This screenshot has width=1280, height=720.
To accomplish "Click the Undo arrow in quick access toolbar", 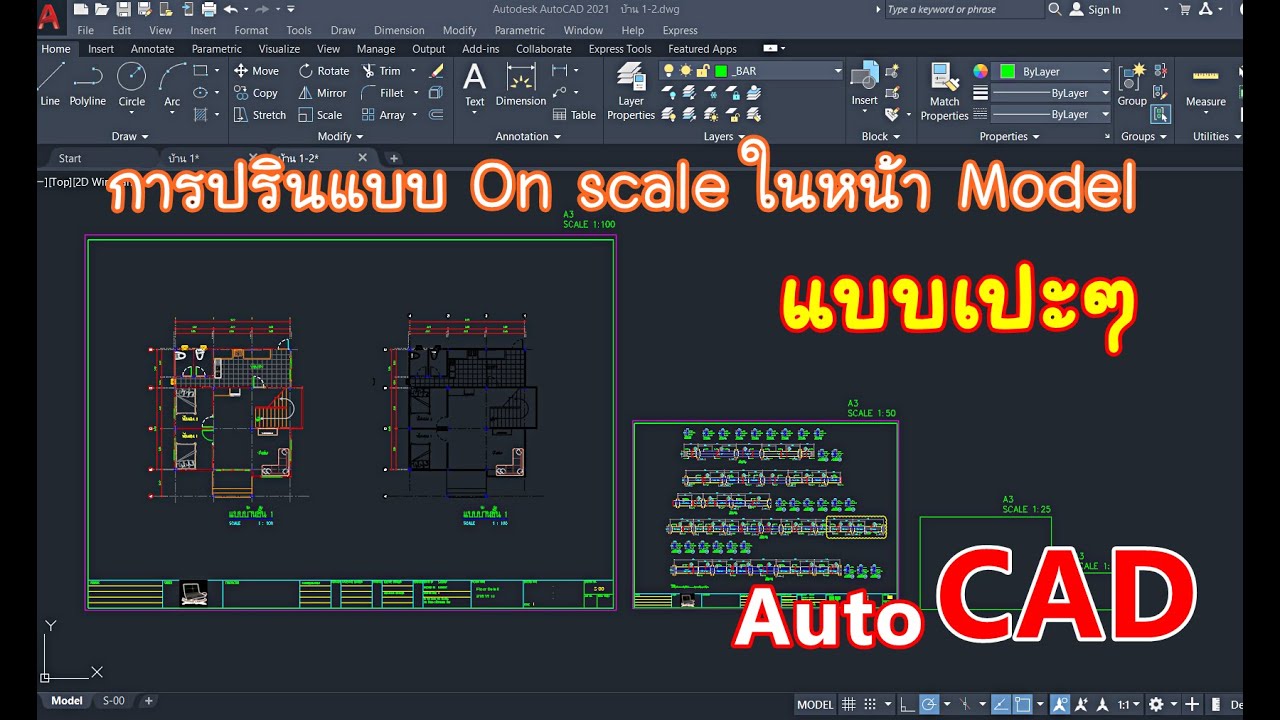I will click(x=231, y=9).
